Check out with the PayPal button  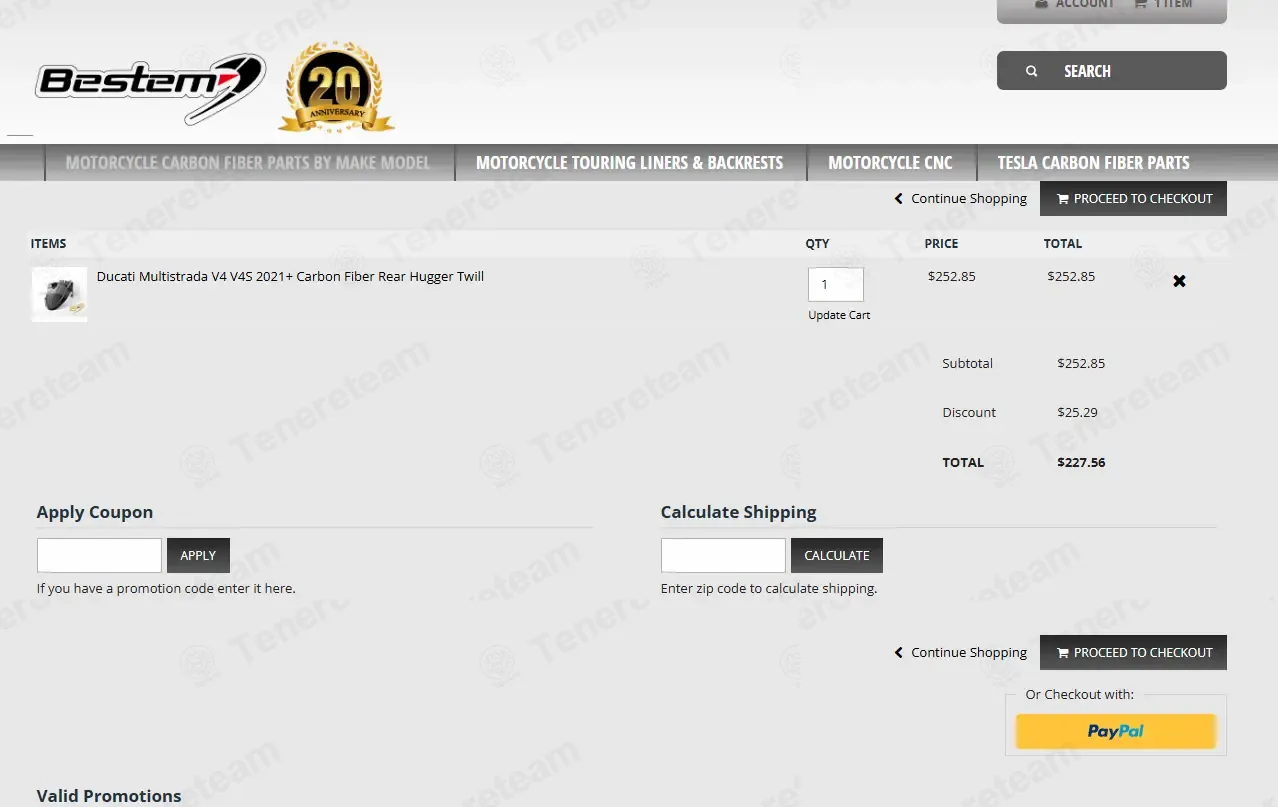(1116, 731)
